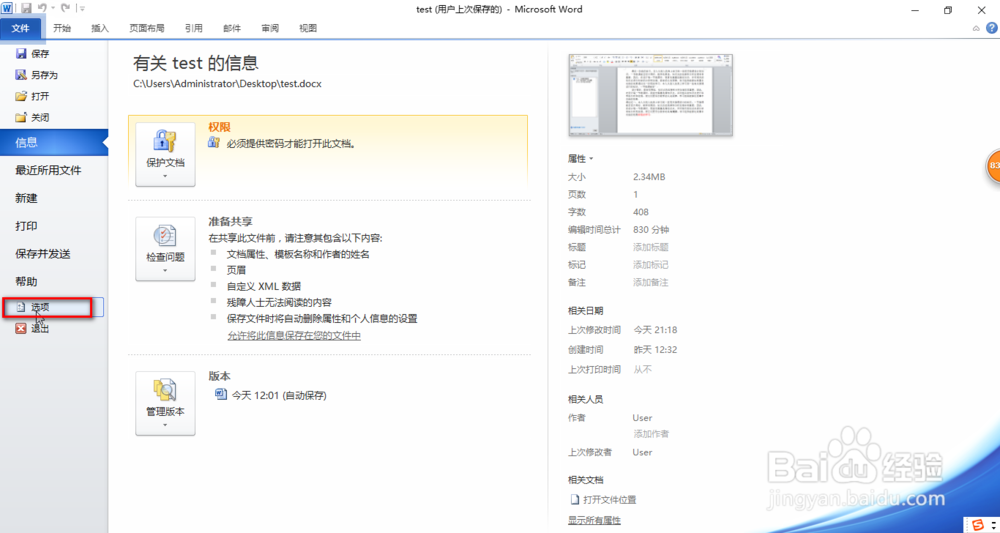The width and height of the screenshot is (1000, 533).
Task: Click the 830 分钟 editing time value
Action: point(651,230)
